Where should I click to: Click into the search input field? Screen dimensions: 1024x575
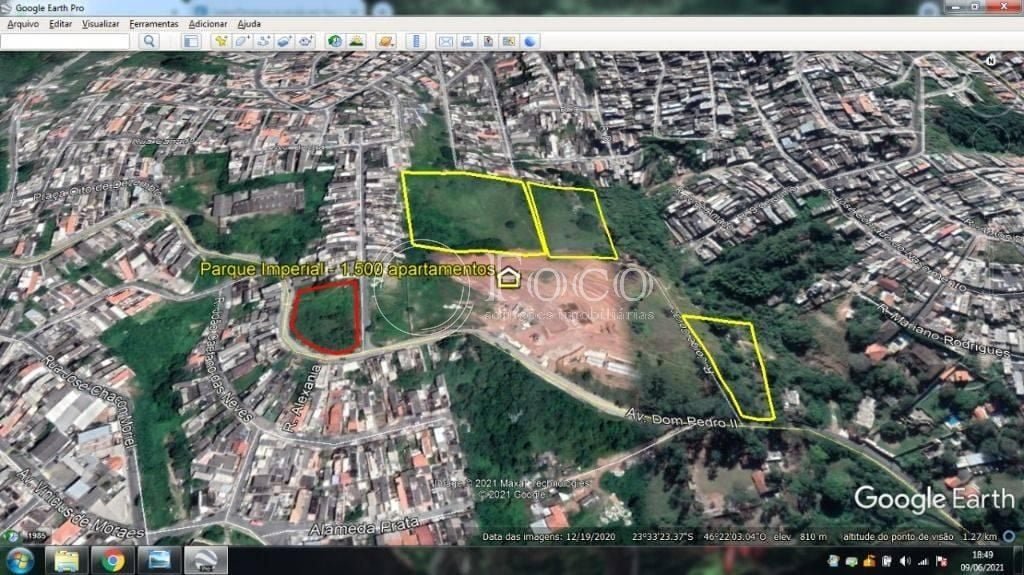tap(65, 41)
